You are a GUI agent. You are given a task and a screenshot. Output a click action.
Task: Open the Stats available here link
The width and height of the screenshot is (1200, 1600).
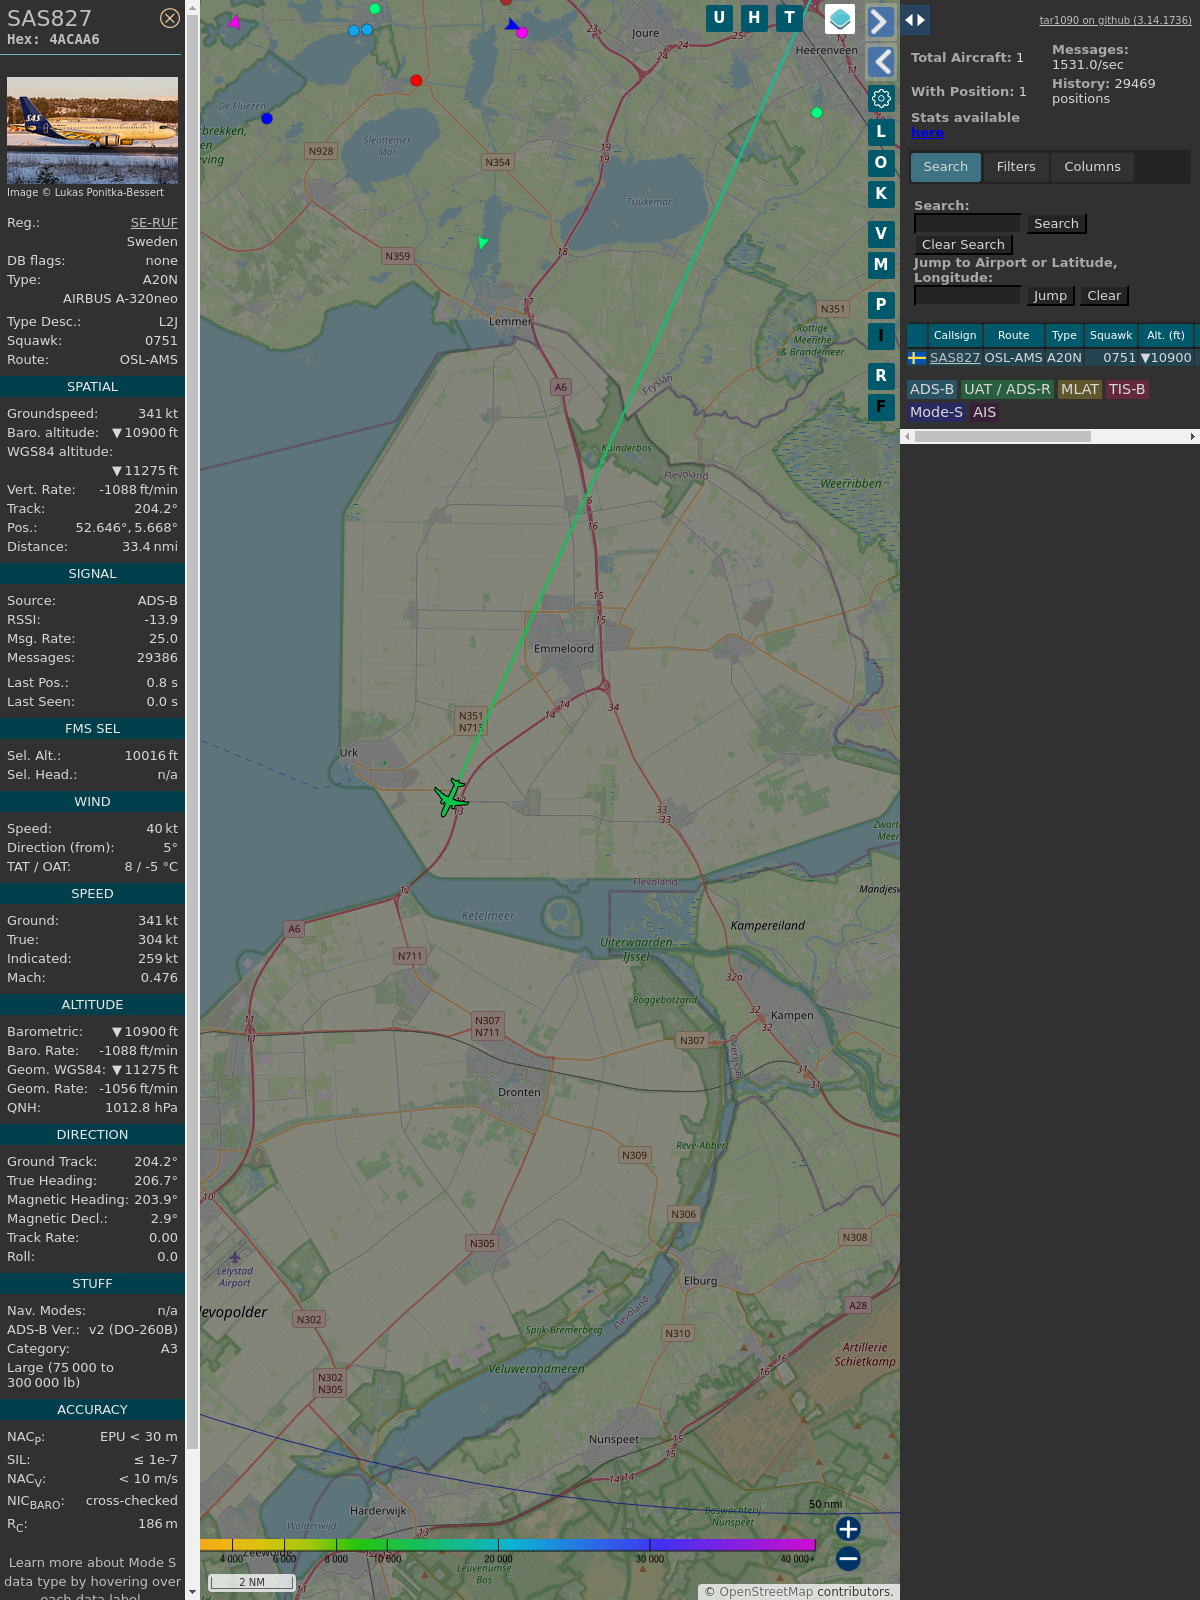[x=927, y=133]
